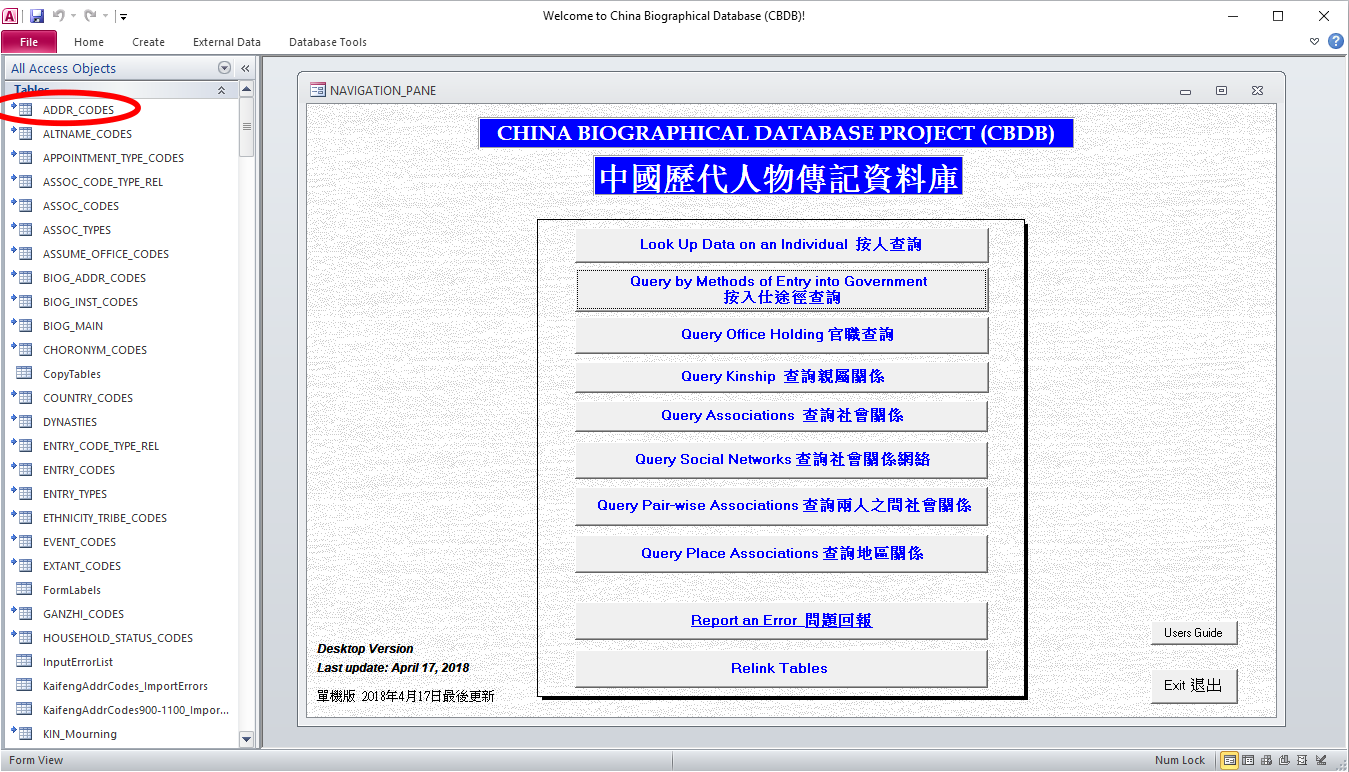Collapse the Tables group in navigation pane
This screenshot has height=772, width=1349.
tap(222, 90)
